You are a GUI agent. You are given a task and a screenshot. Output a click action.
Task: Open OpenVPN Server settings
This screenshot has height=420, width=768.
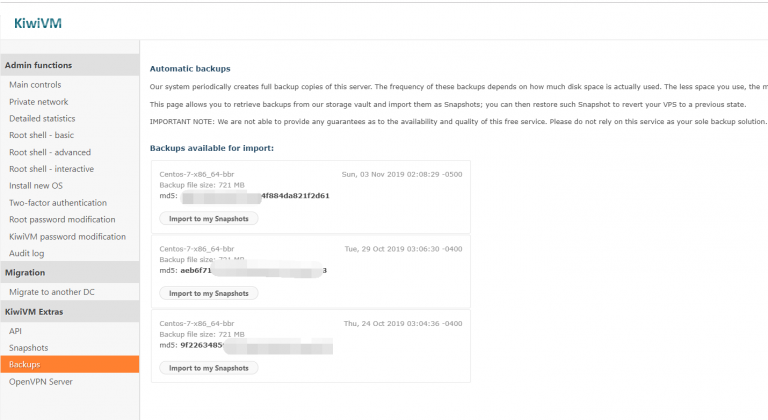click(41, 381)
